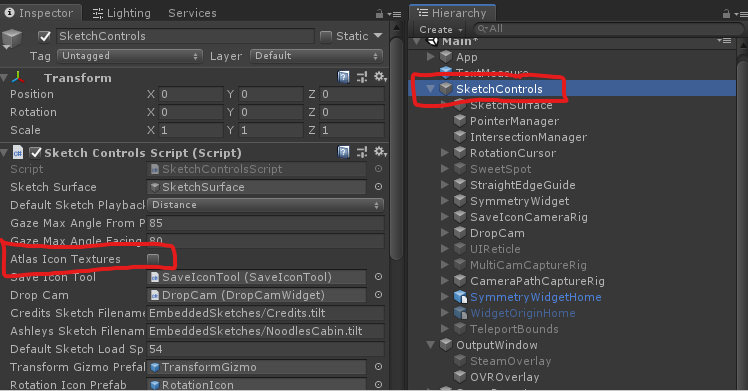
Task: Select the Hierarchy tab
Action: click(x=452, y=13)
